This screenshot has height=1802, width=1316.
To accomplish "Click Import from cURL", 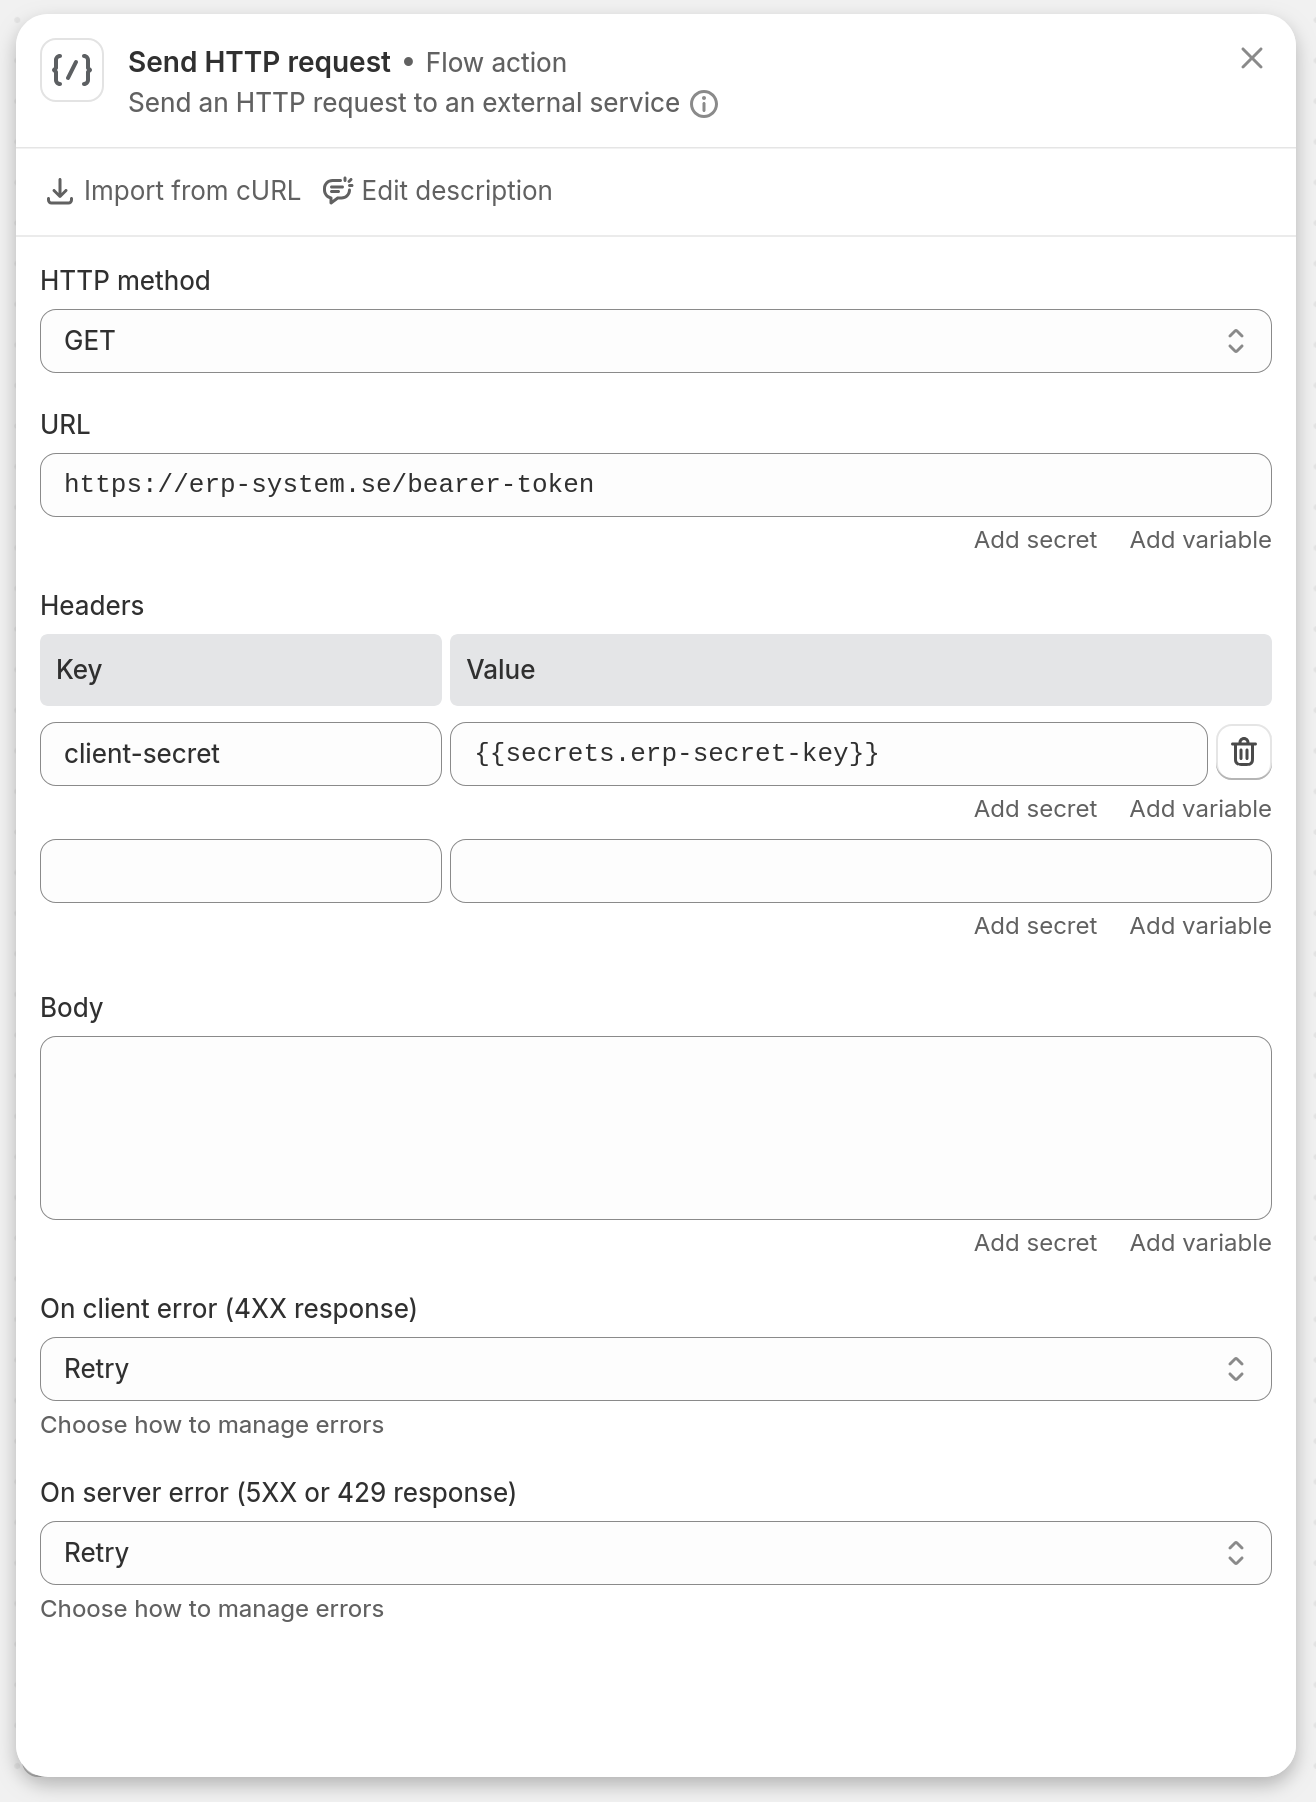I will pos(174,191).
